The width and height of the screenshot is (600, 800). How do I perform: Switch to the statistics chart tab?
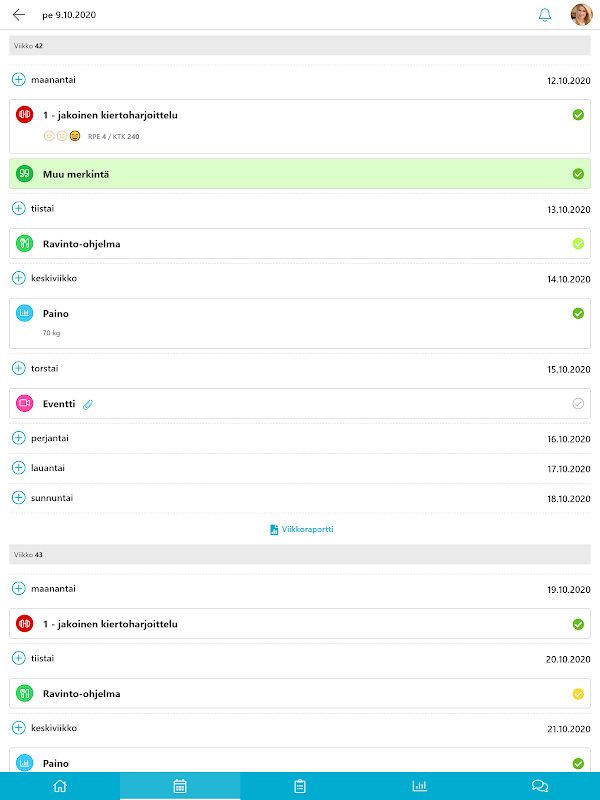click(420, 786)
